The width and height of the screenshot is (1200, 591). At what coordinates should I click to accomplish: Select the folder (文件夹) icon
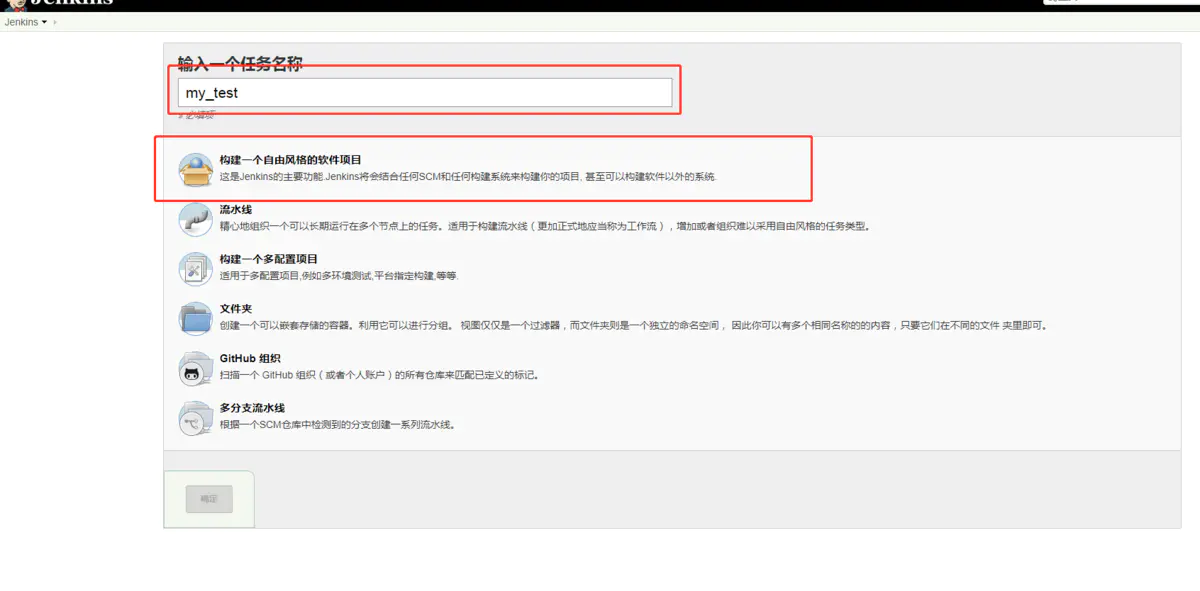195,318
